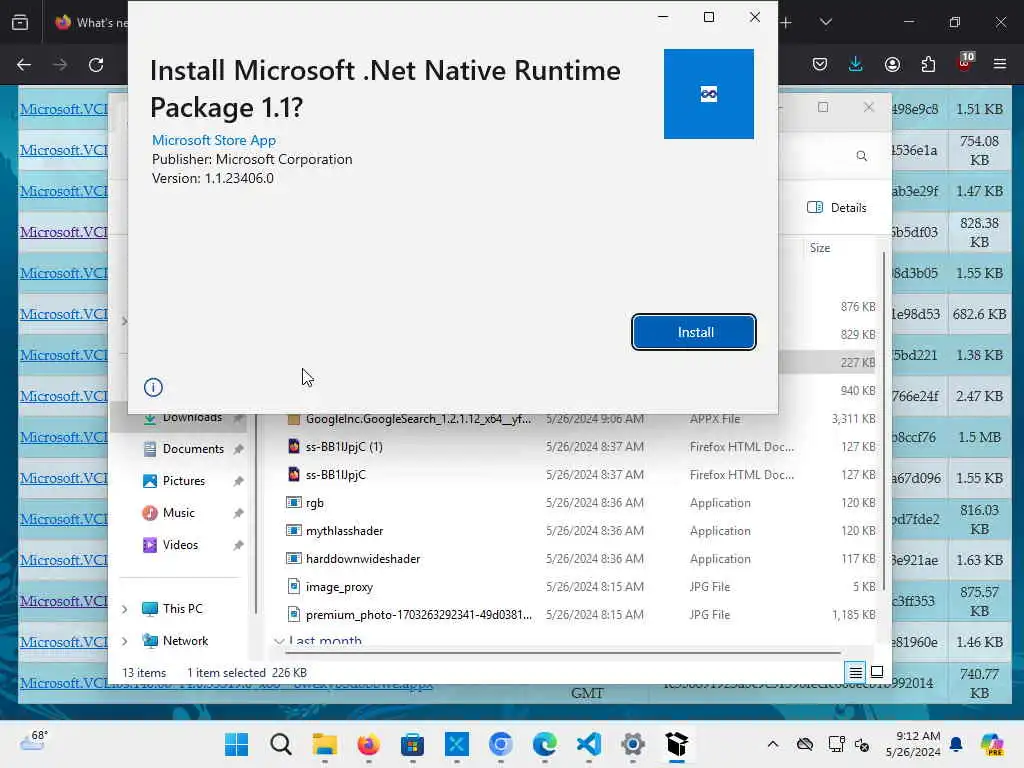Open Microsoft Edge from the taskbar
1024x768 pixels.
pyautogui.click(x=545, y=744)
